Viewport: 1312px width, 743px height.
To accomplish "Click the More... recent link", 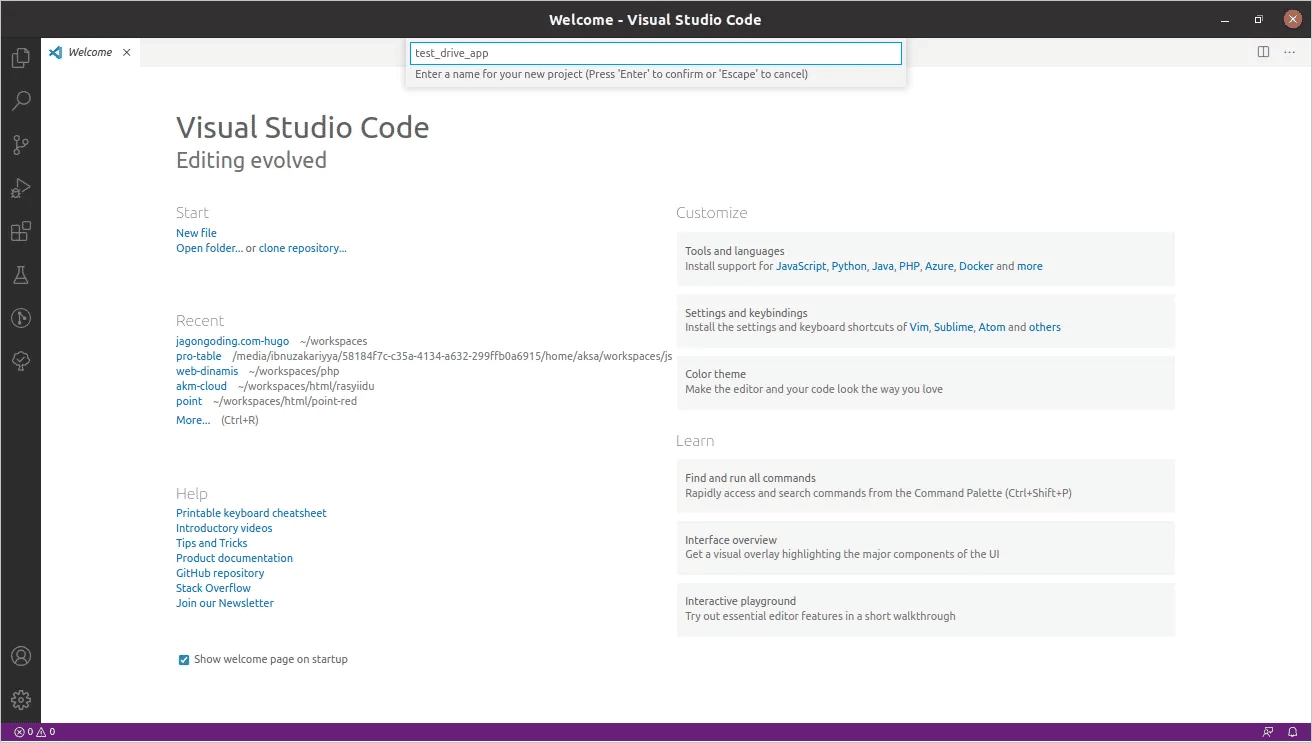I will (x=193, y=420).
